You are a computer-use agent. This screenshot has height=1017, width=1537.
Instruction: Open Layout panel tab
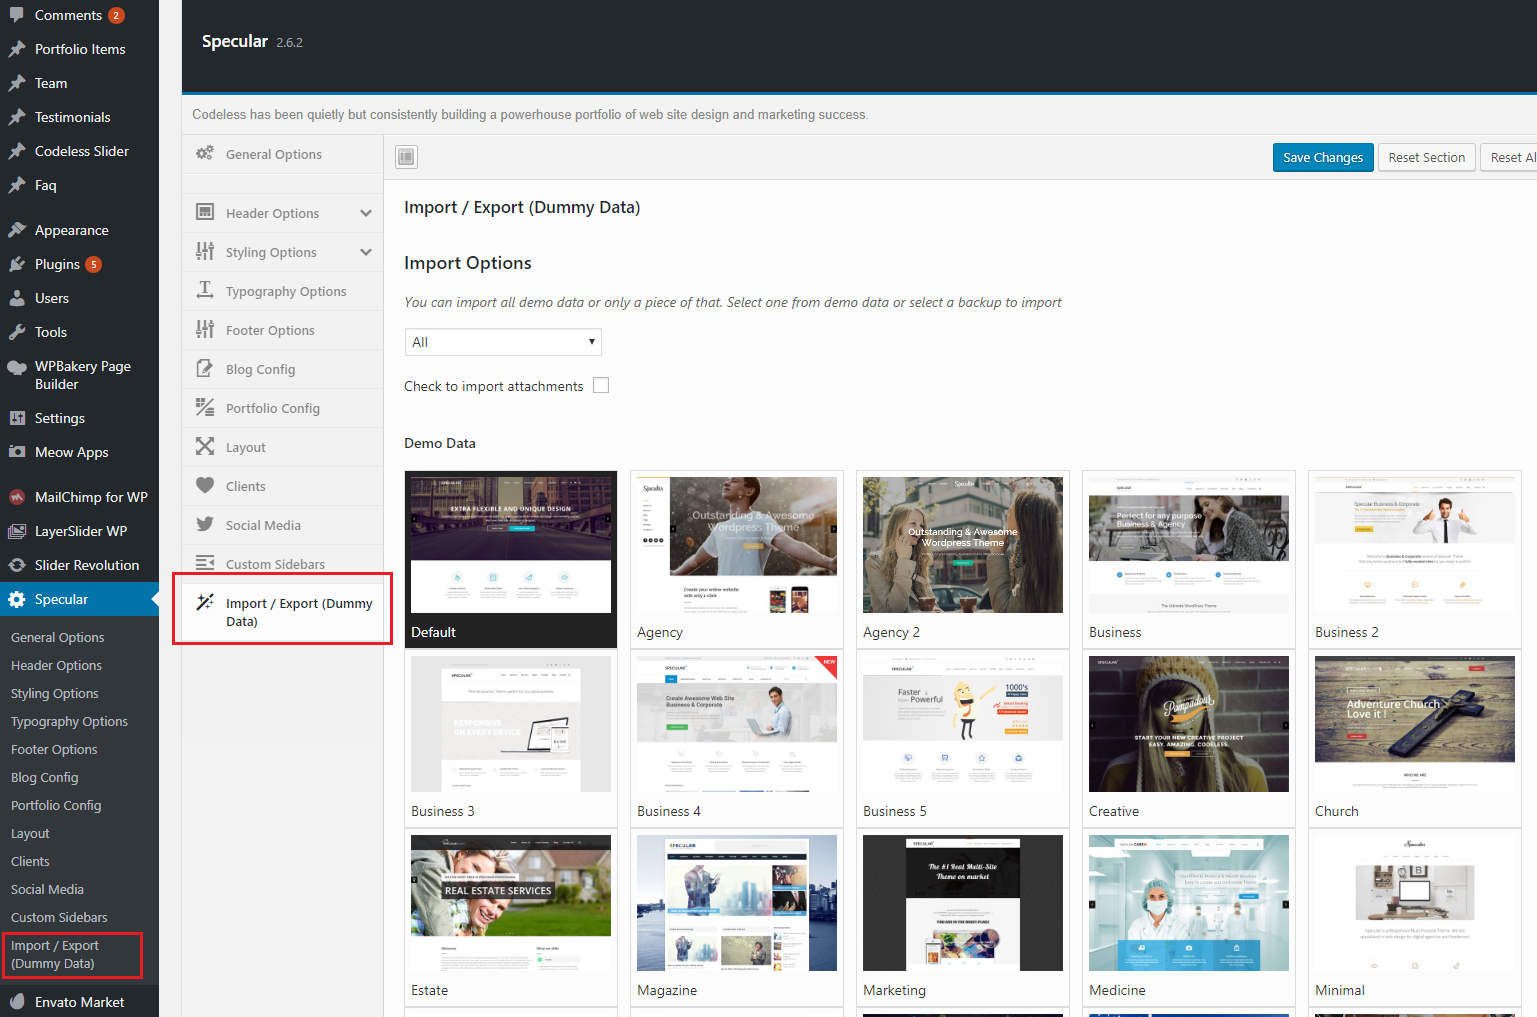283,447
